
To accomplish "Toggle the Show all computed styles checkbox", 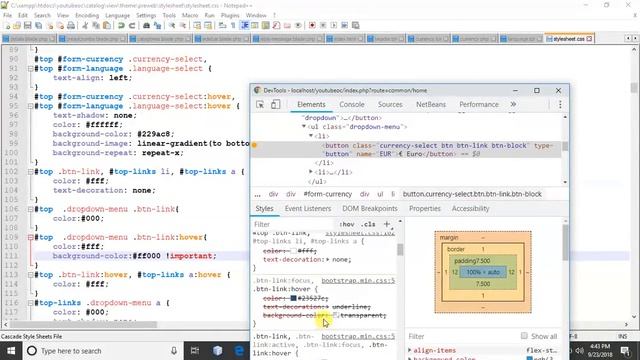I will point(524,336).
